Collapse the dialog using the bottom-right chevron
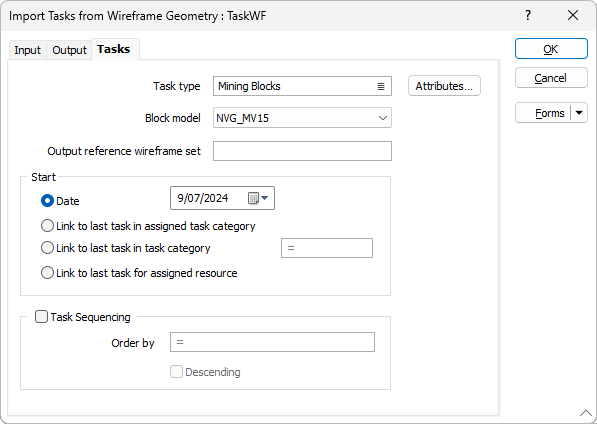Image resolution: width=597 pixels, height=424 pixels. coord(586,413)
